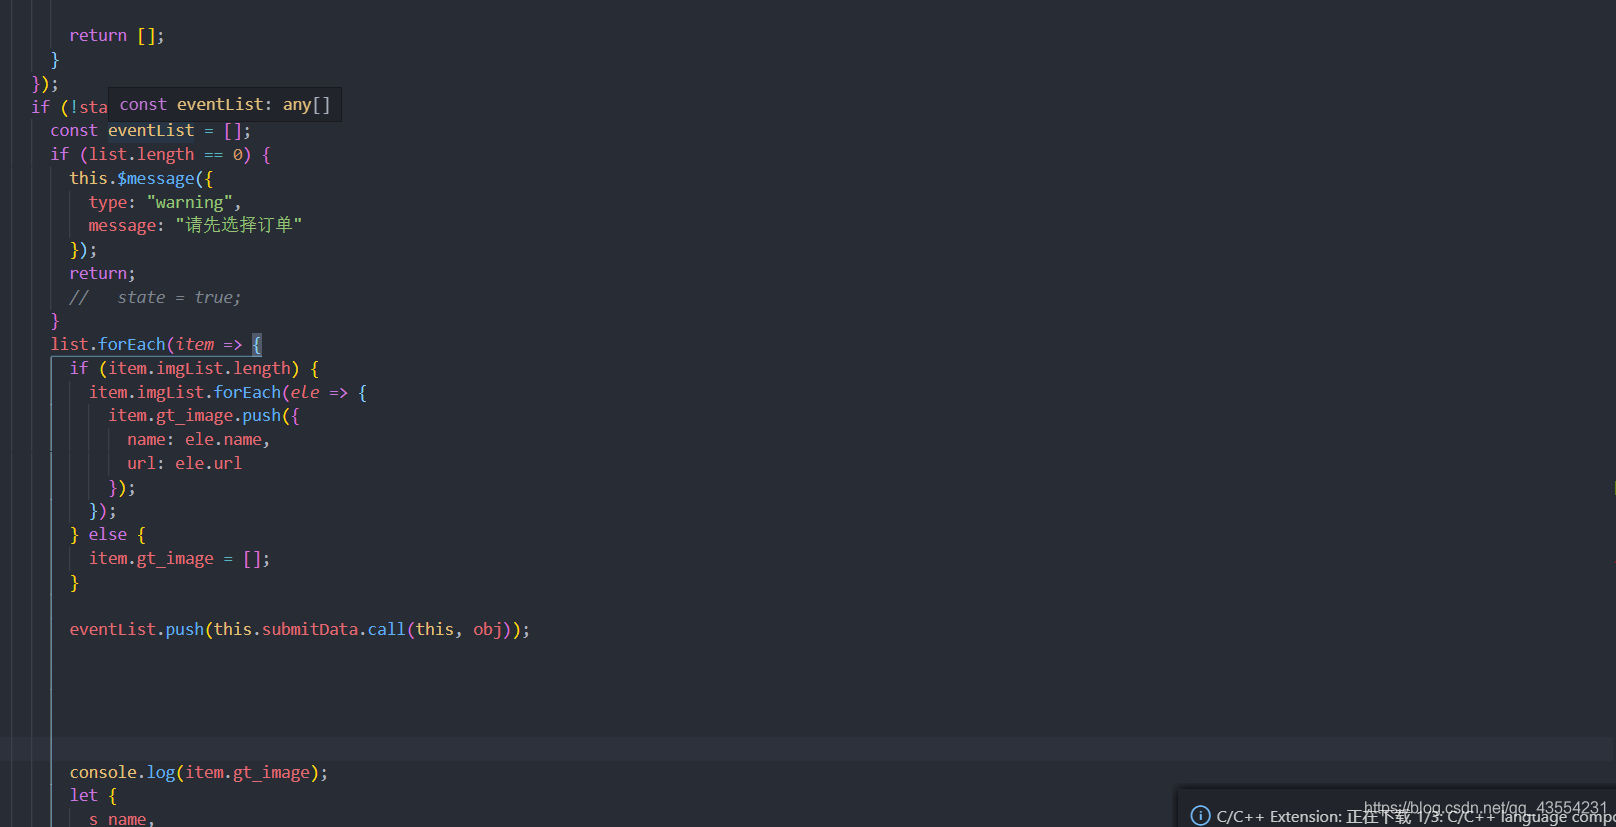The width and height of the screenshot is (1616, 827).
Task: Click the lone 'return;' statement
Action: (x=102, y=273)
